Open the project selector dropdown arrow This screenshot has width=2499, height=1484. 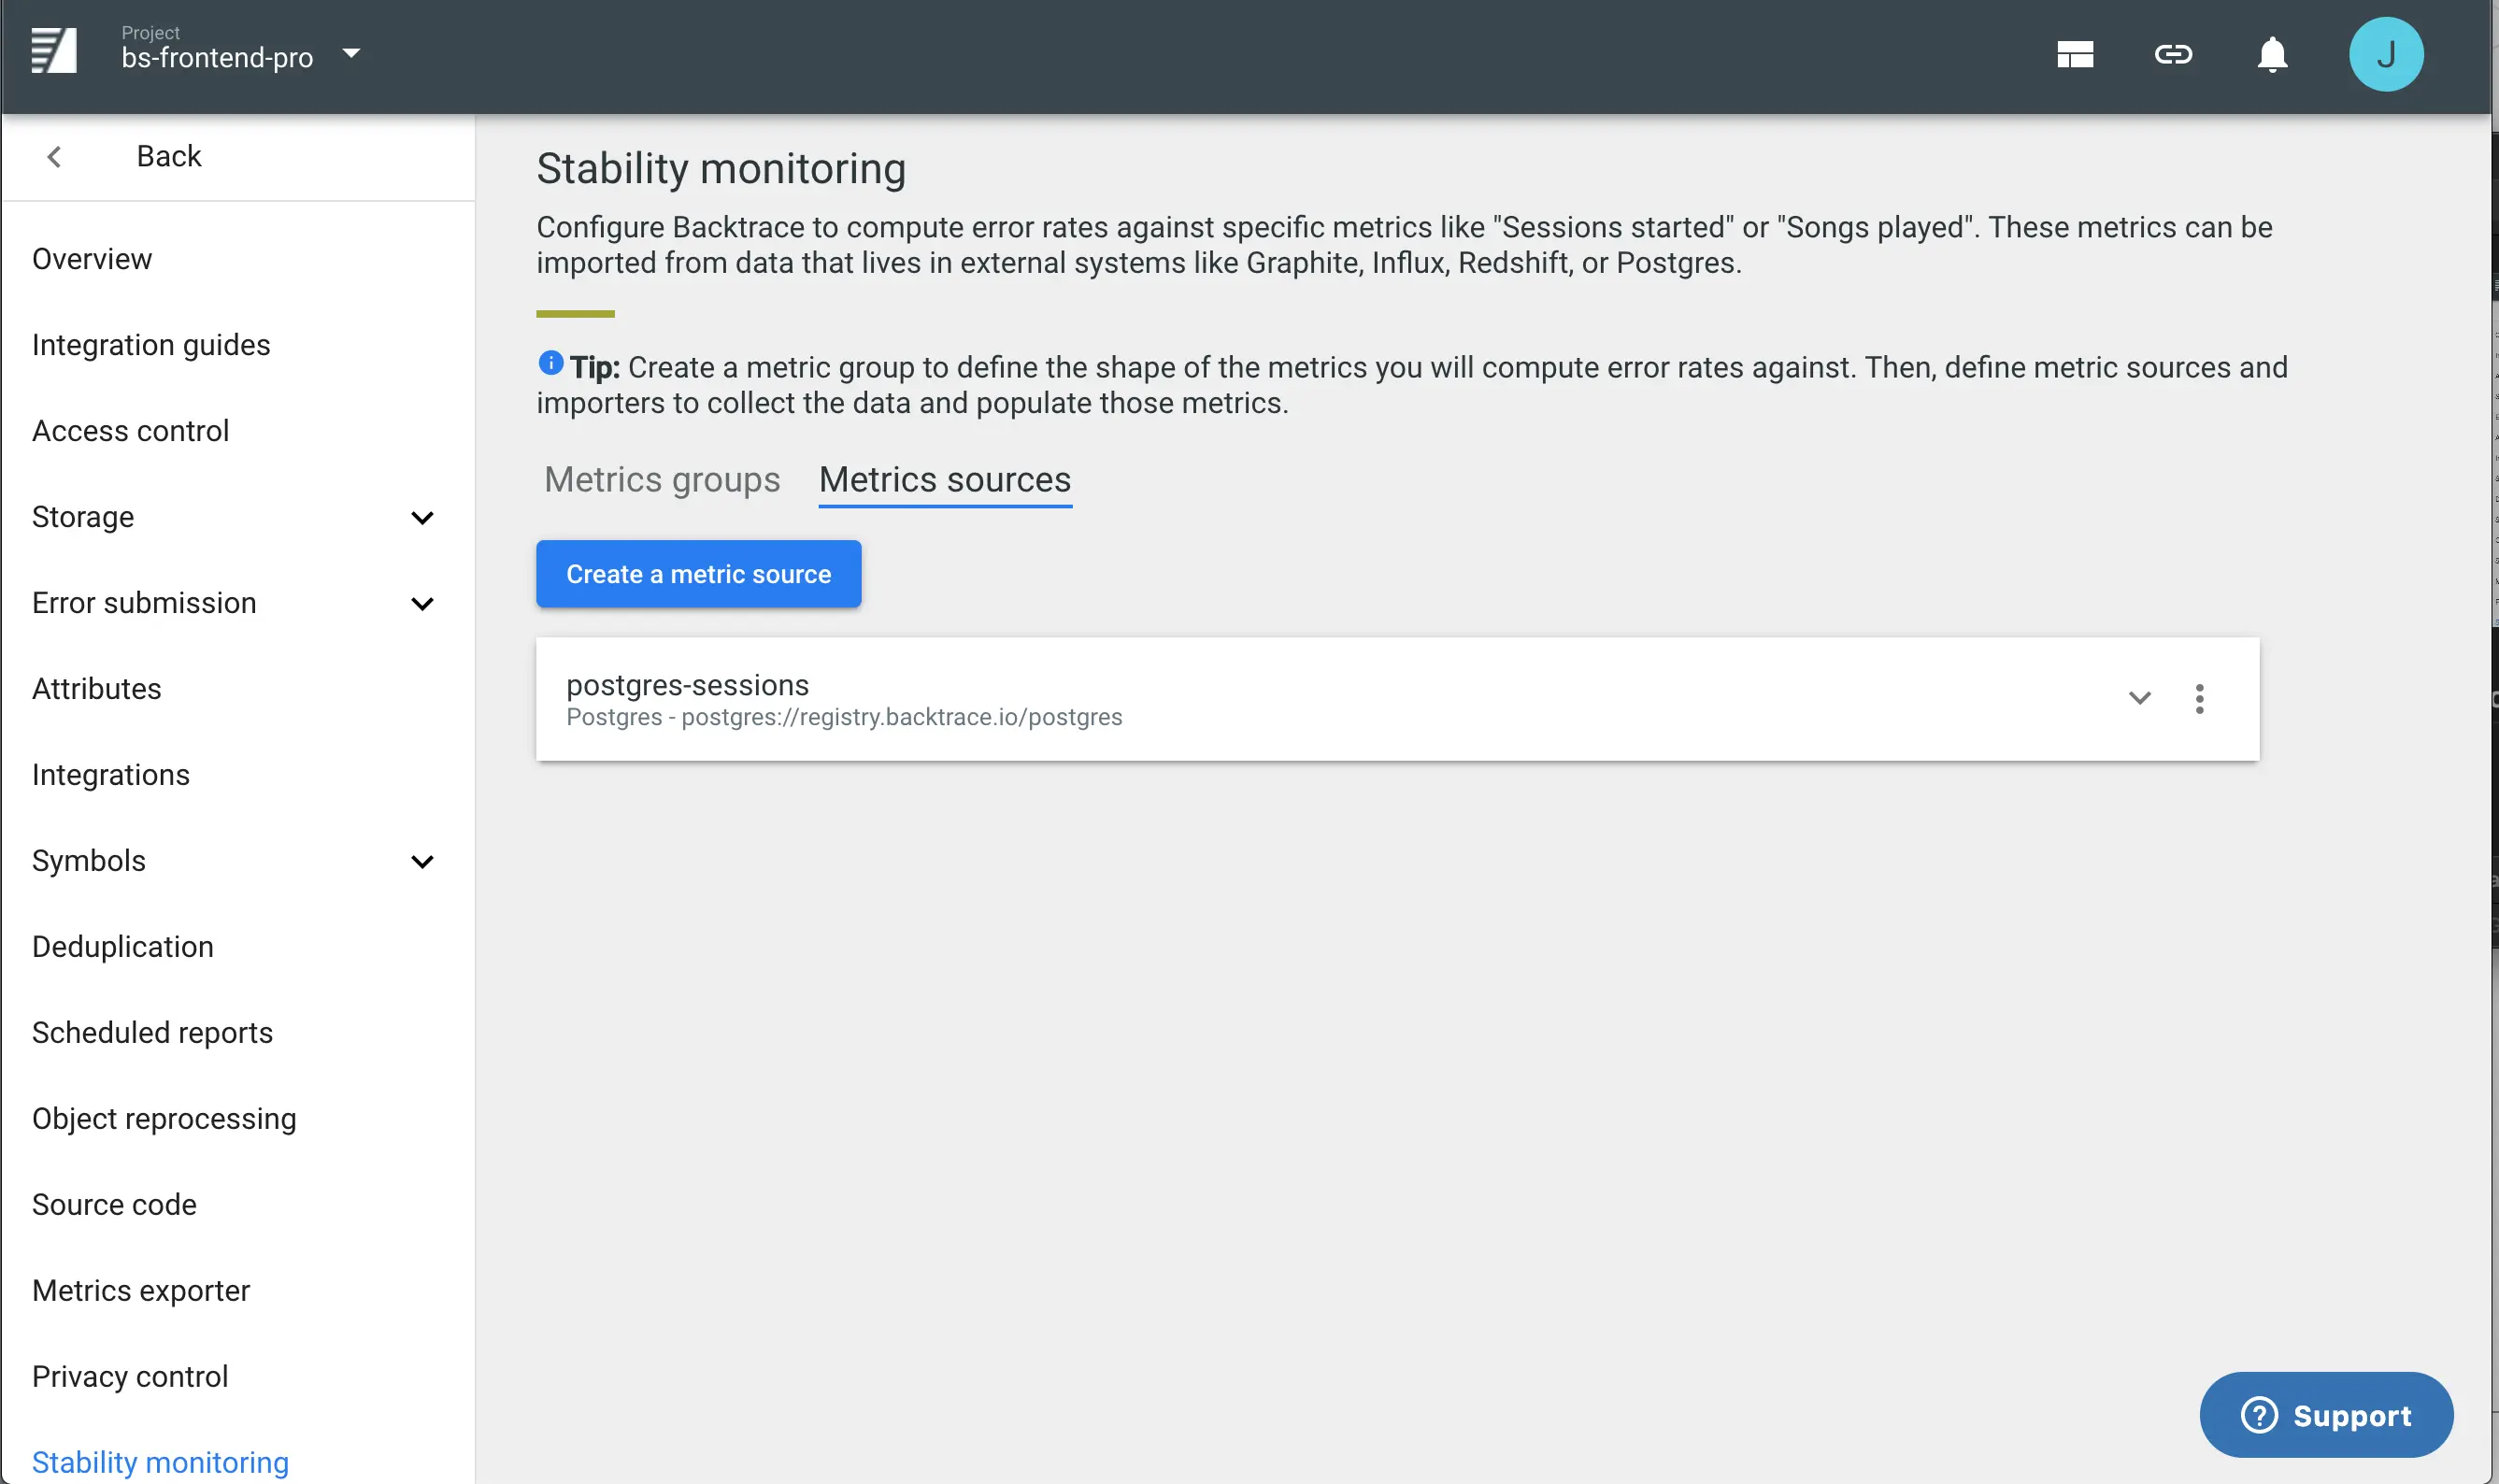[351, 53]
